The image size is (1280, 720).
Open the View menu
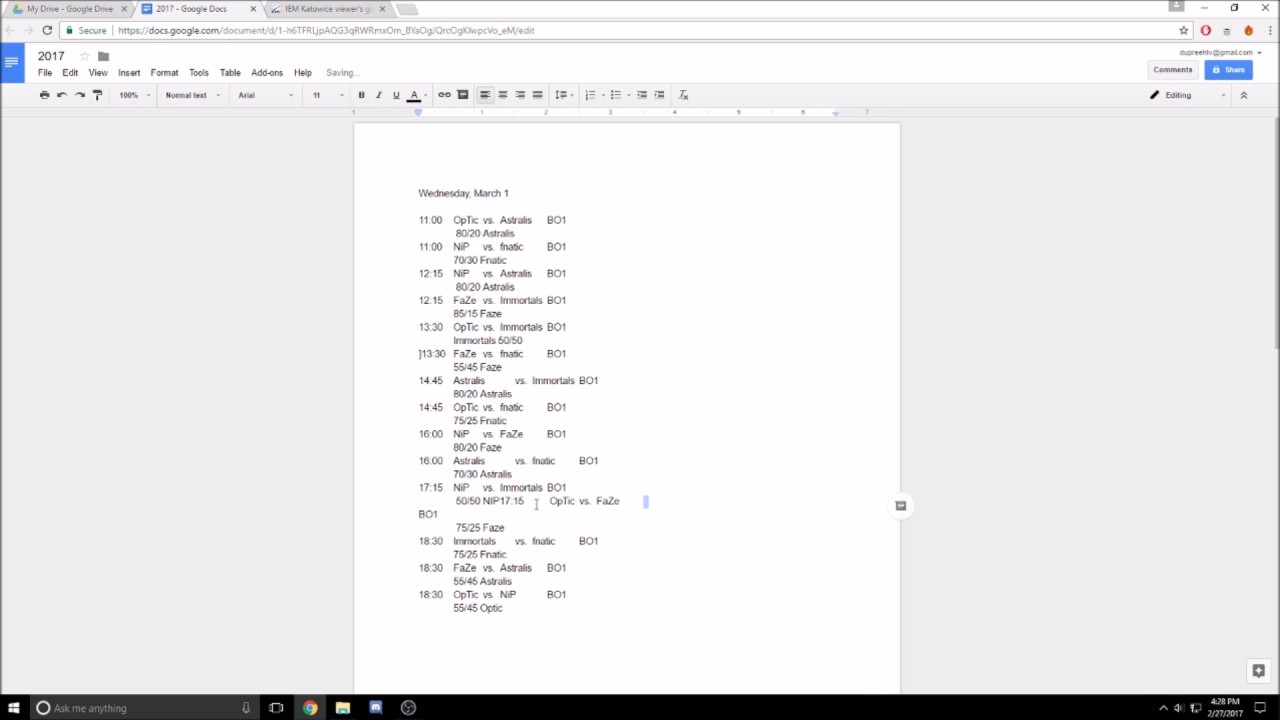pos(98,73)
